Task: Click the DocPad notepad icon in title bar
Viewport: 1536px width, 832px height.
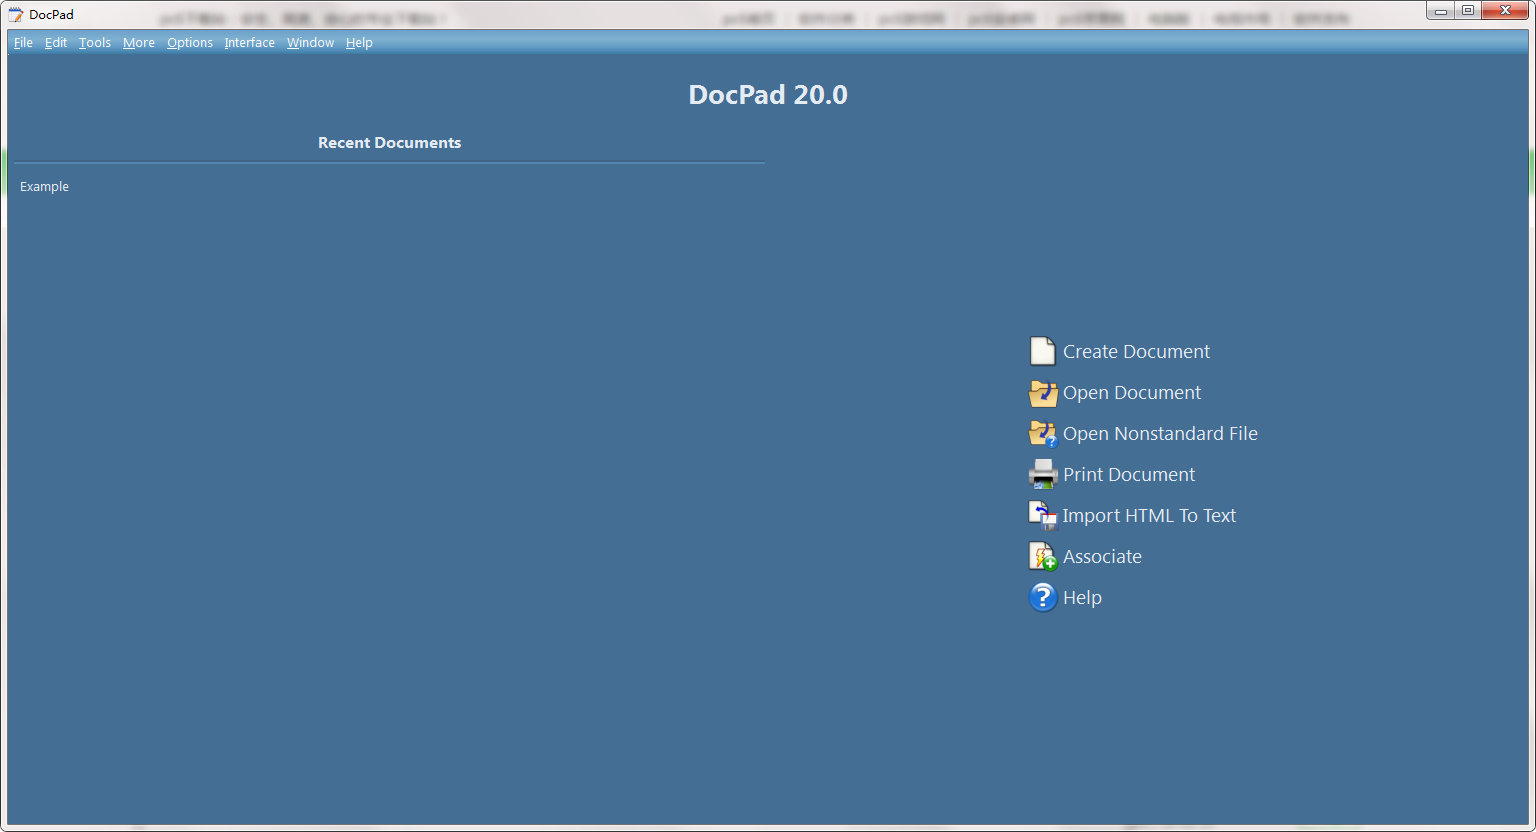Action: [x=15, y=14]
